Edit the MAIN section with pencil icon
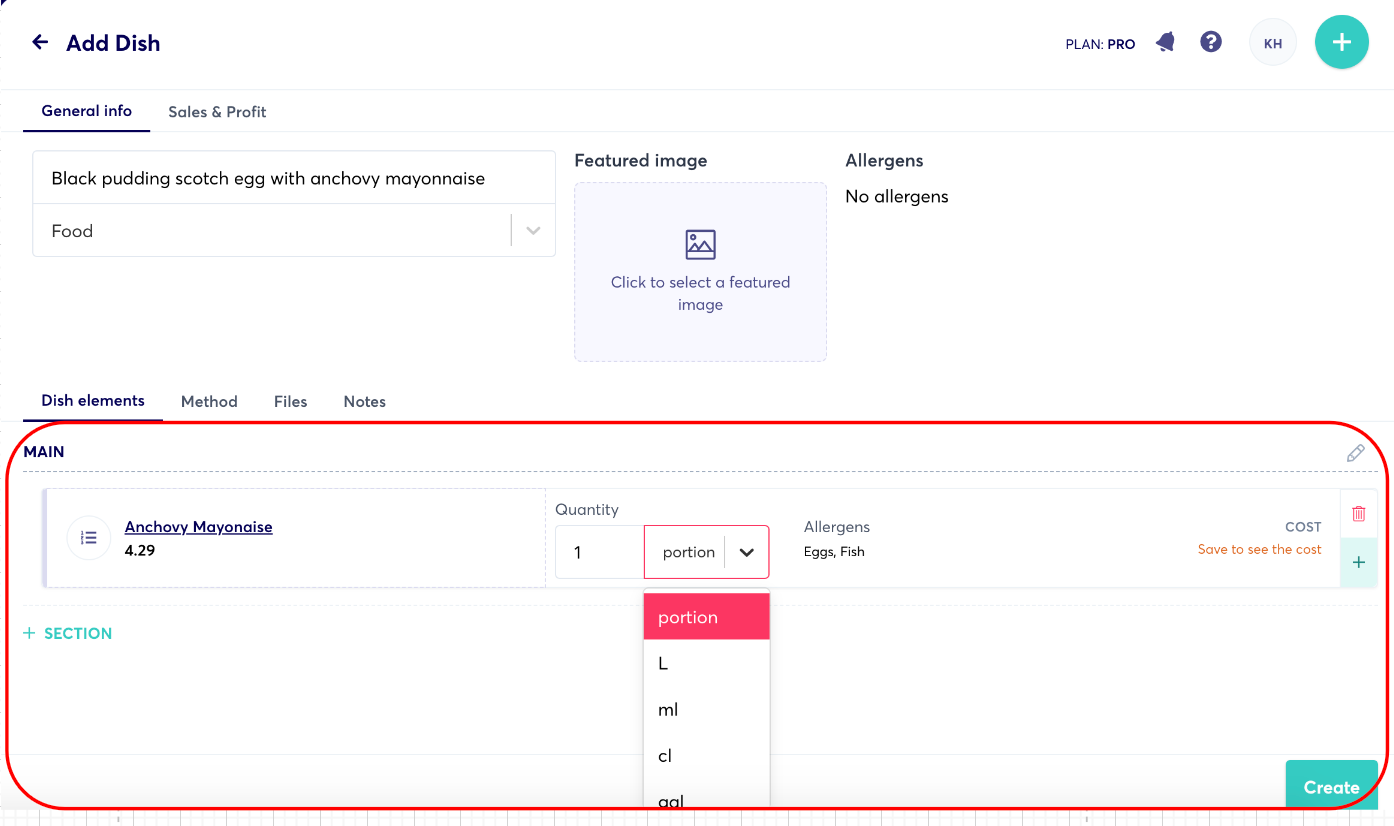Viewport: 1394px width, 826px height. [x=1356, y=453]
